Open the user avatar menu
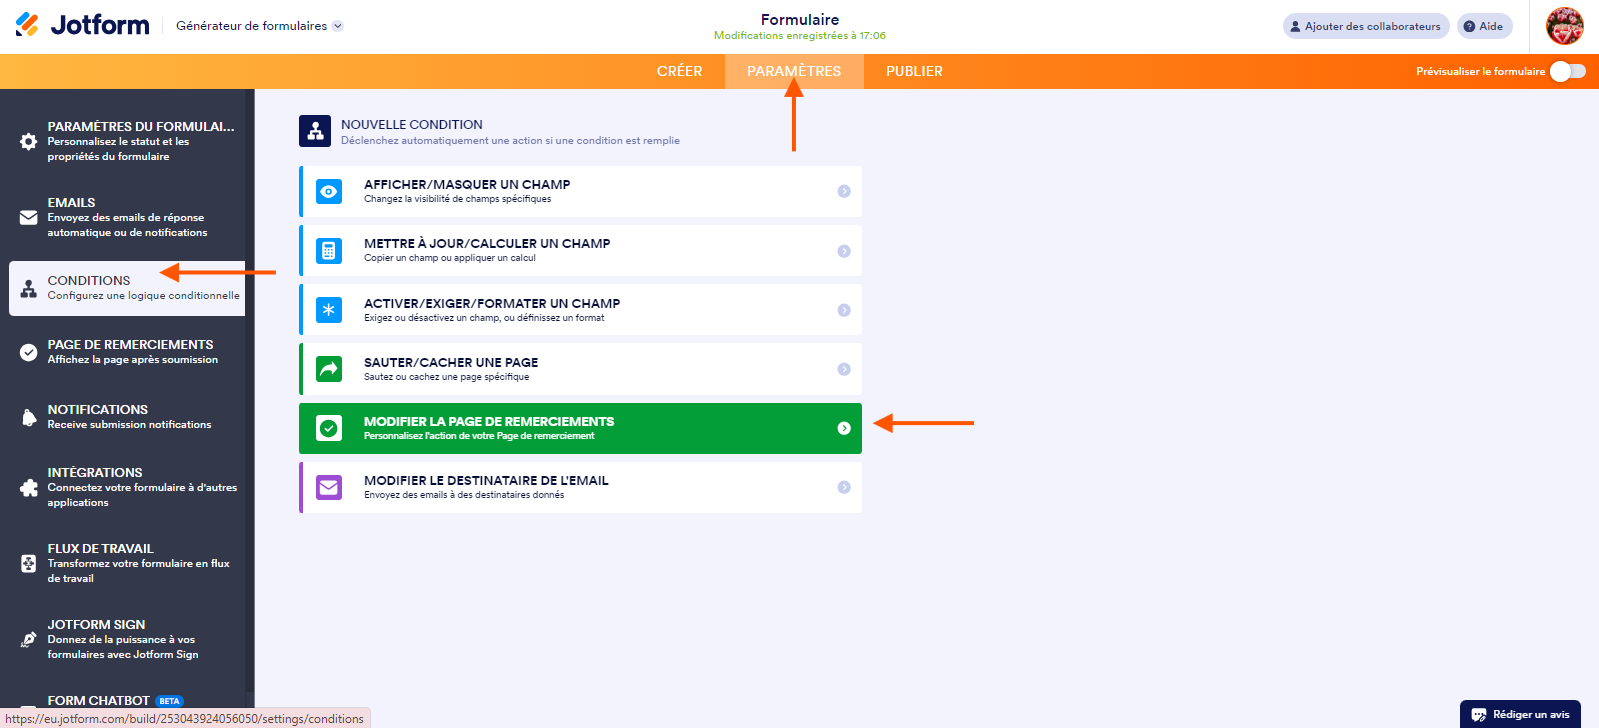This screenshot has width=1599, height=728. pos(1565,26)
